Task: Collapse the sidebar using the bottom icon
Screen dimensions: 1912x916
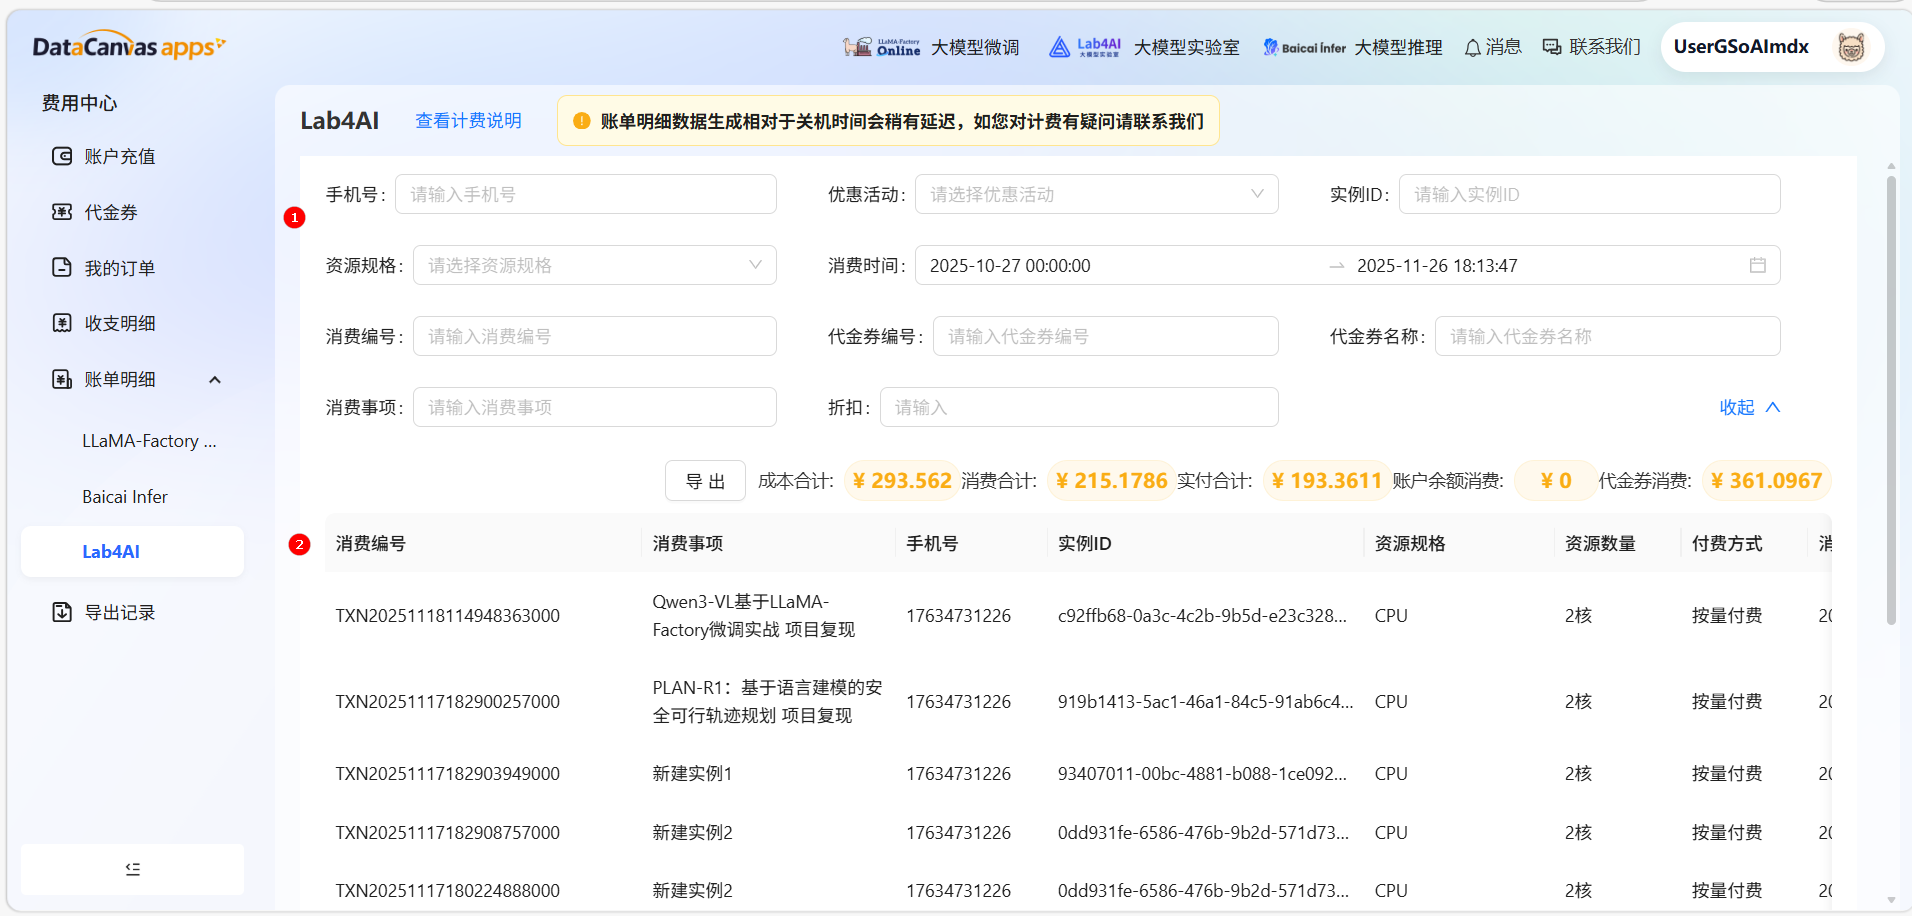Action: coord(131,868)
